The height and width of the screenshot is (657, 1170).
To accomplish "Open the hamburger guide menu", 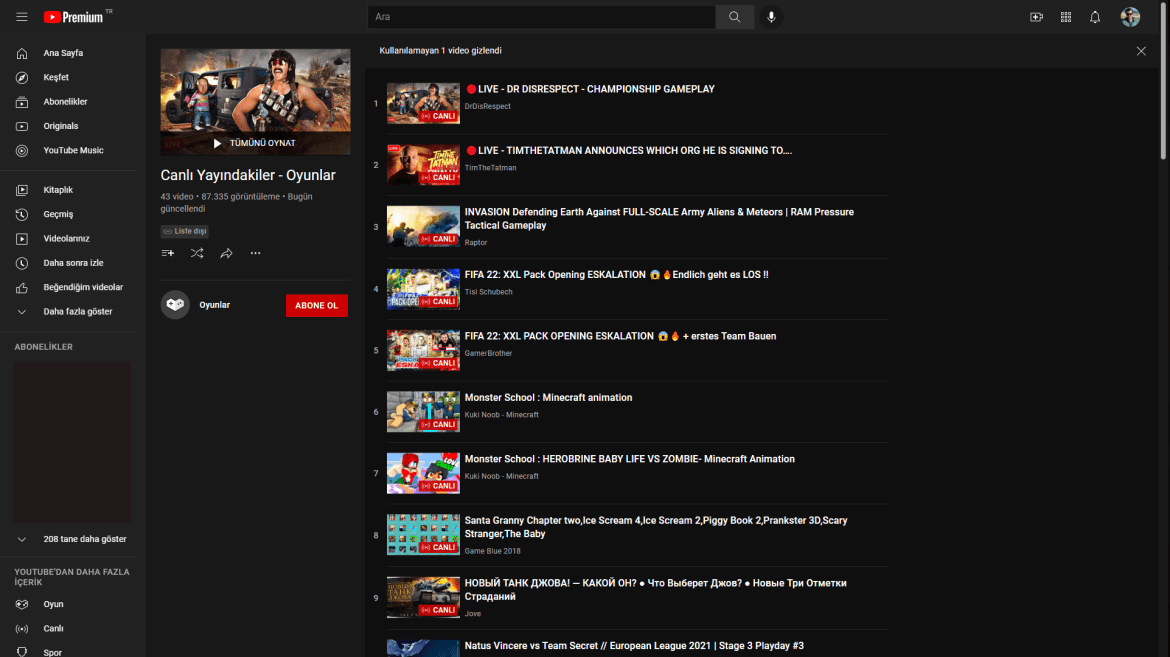I will [x=22, y=16].
